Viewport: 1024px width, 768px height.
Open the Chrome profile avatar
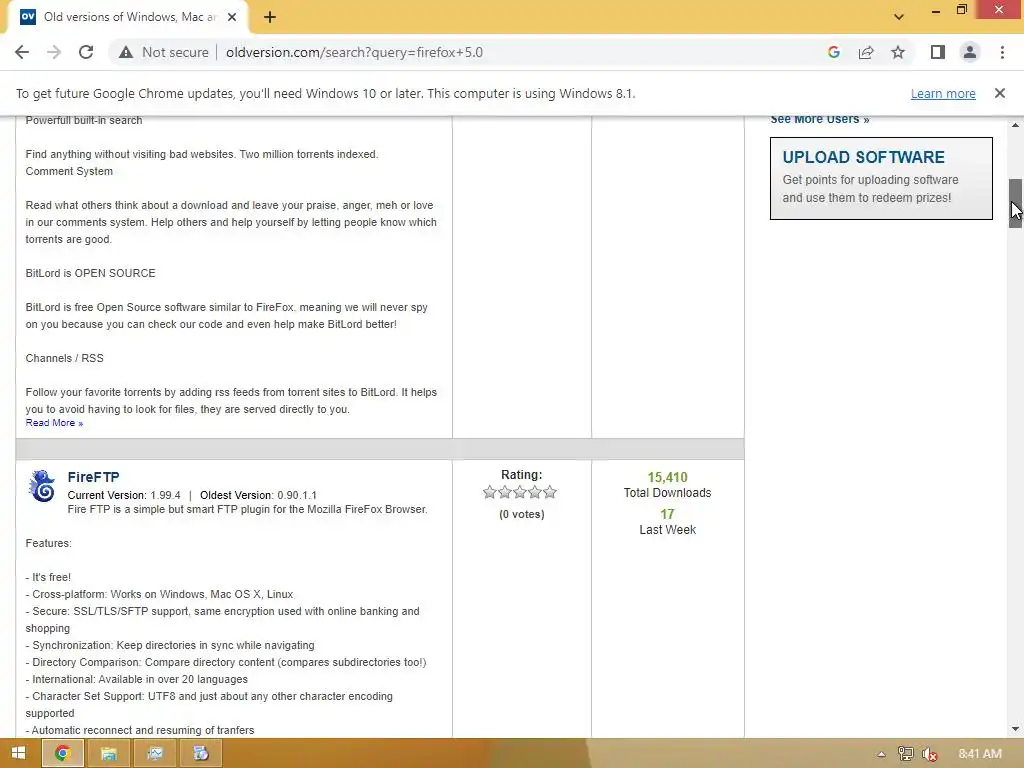click(970, 52)
